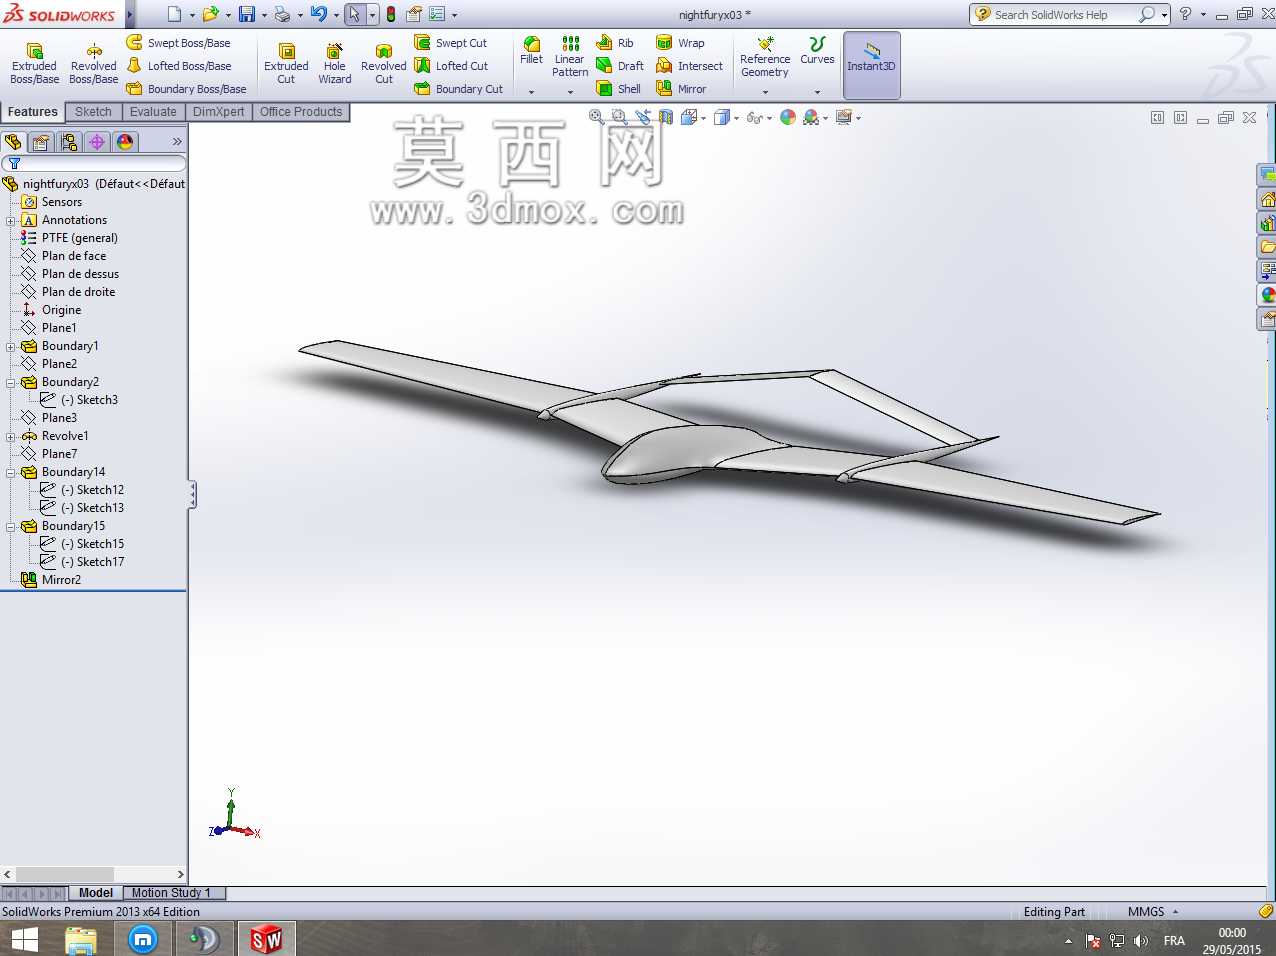1276x956 pixels.
Task: Open the DisplayManager tab icon
Action: coord(125,142)
